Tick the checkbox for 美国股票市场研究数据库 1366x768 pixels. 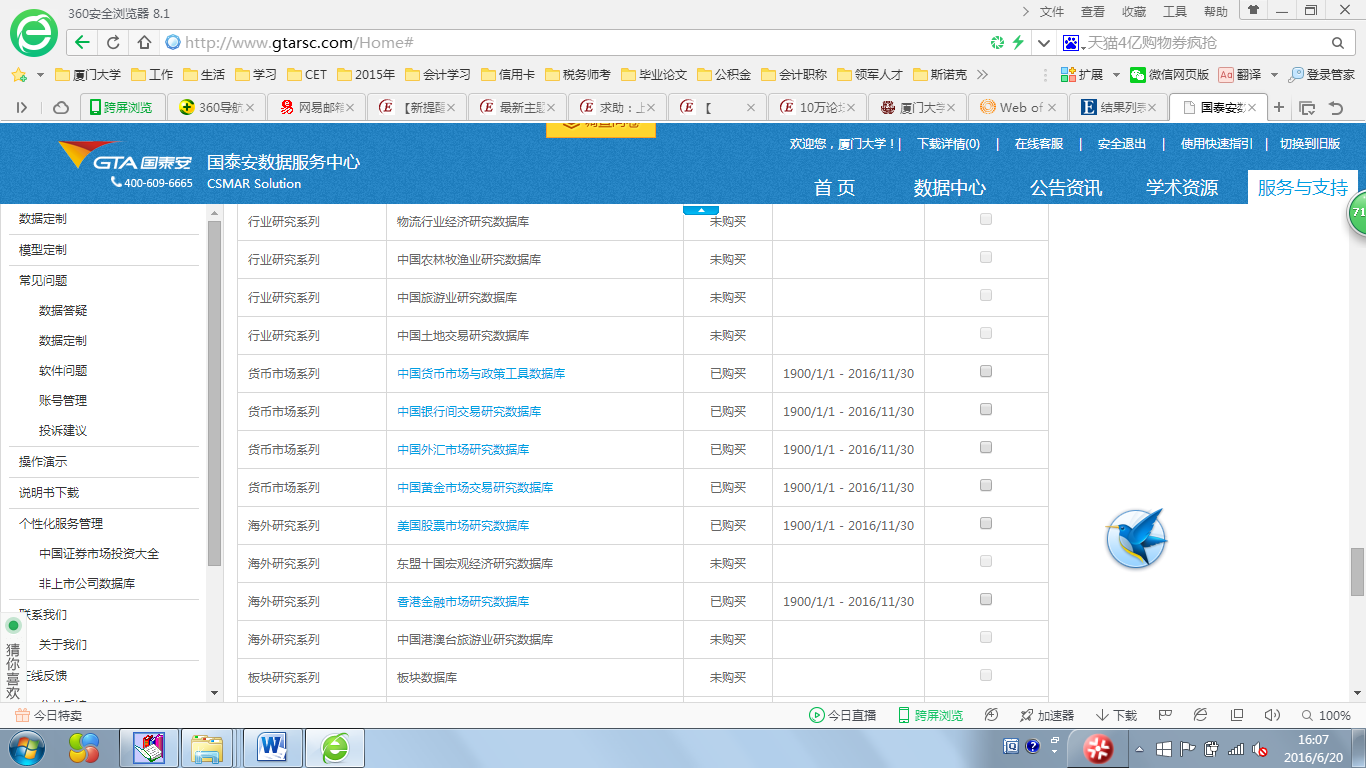[986, 524]
